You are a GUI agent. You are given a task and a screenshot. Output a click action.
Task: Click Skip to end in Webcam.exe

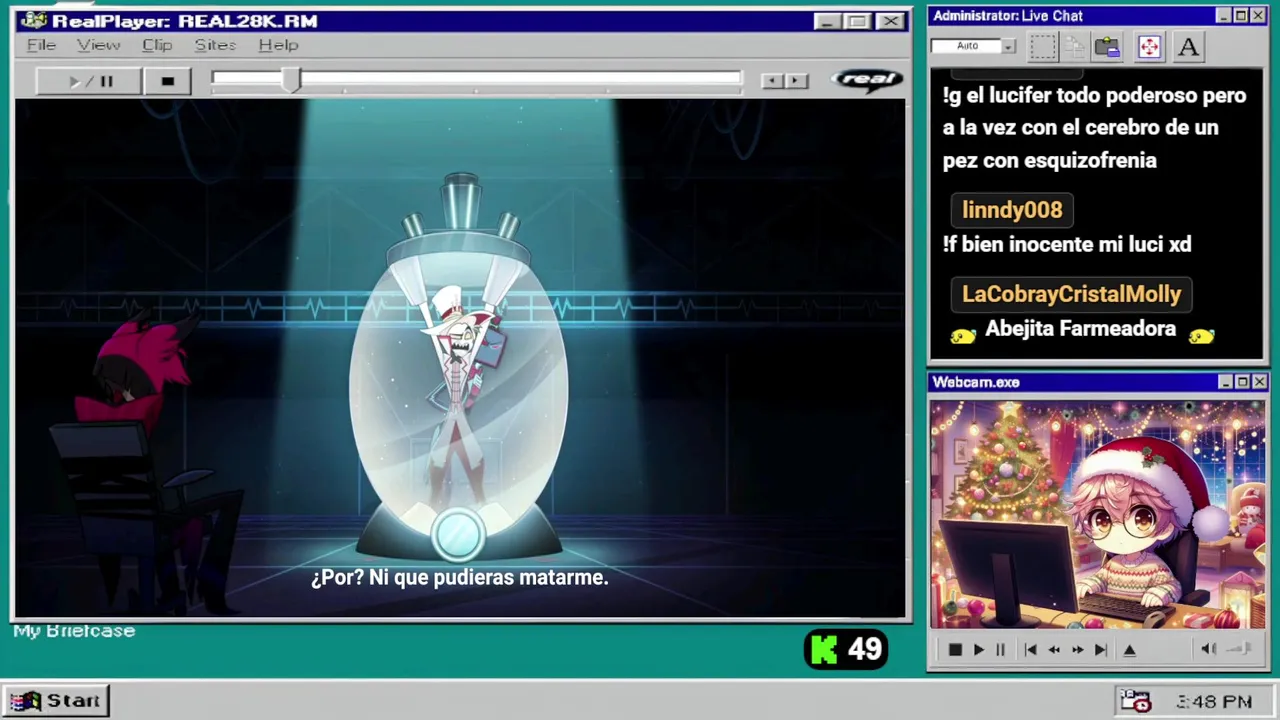coord(1101,650)
